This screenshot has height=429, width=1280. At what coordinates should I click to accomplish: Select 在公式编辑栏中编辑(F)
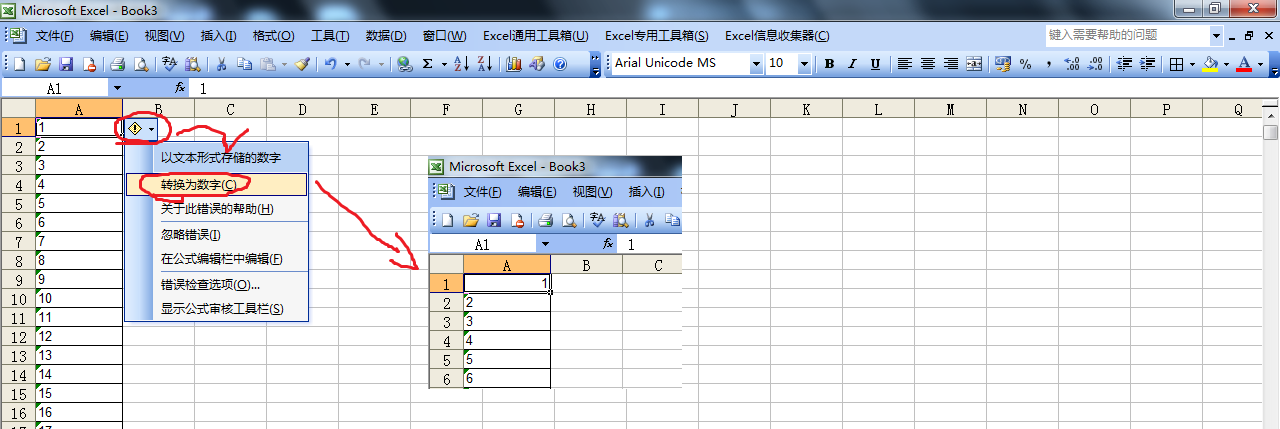[x=217, y=259]
